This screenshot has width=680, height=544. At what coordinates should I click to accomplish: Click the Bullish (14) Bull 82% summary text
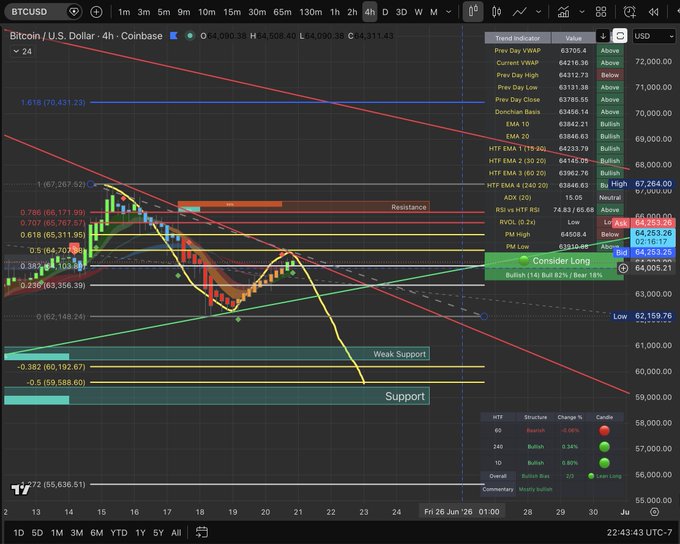click(554, 275)
